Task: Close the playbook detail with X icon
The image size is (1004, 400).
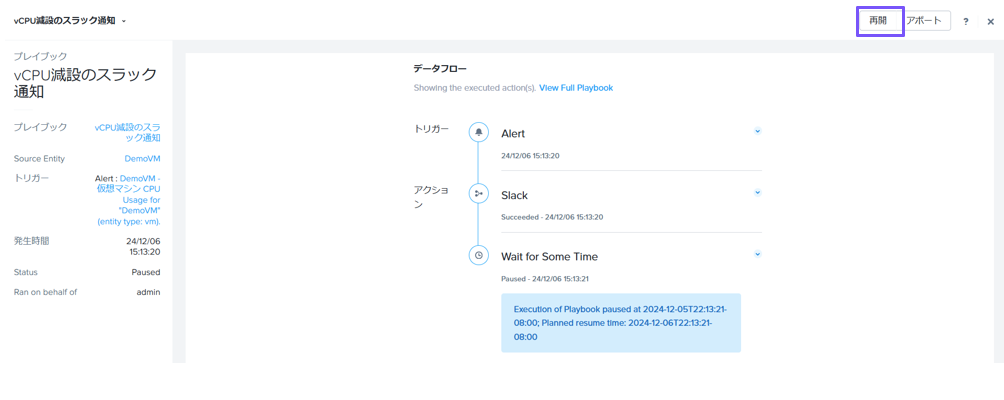Action: [991, 22]
